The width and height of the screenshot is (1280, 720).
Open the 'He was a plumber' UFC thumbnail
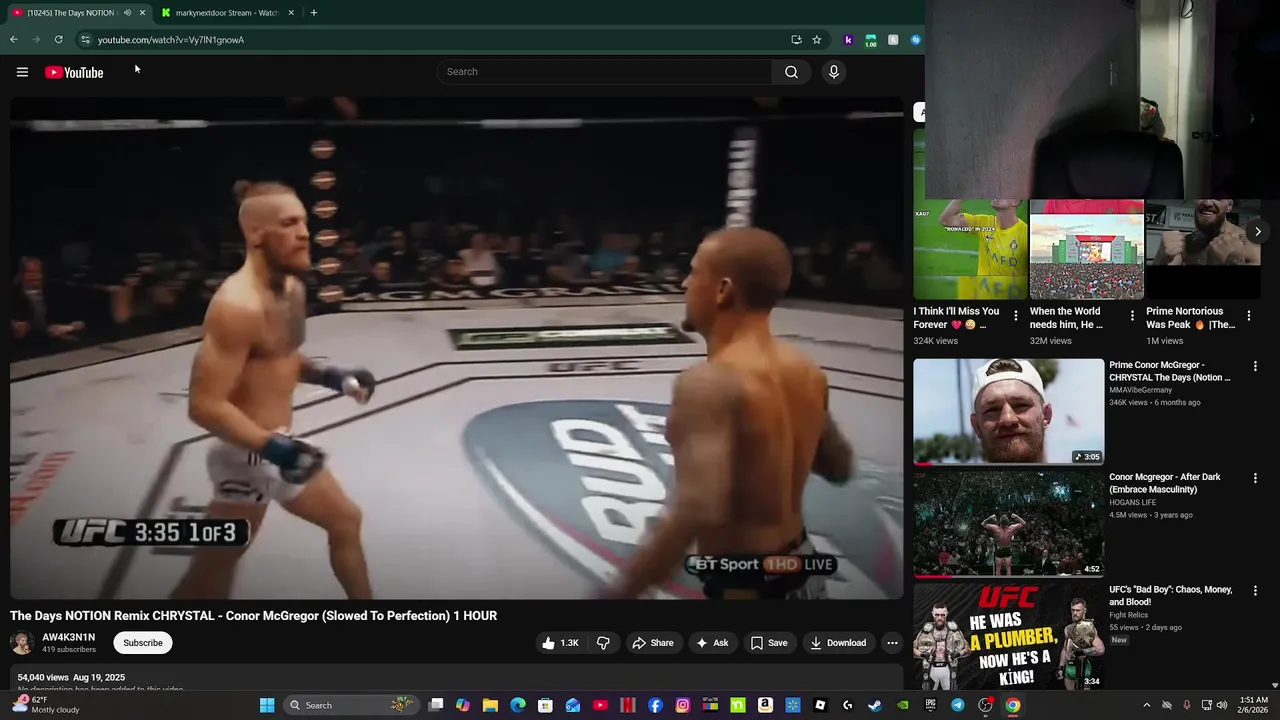coord(1008,636)
